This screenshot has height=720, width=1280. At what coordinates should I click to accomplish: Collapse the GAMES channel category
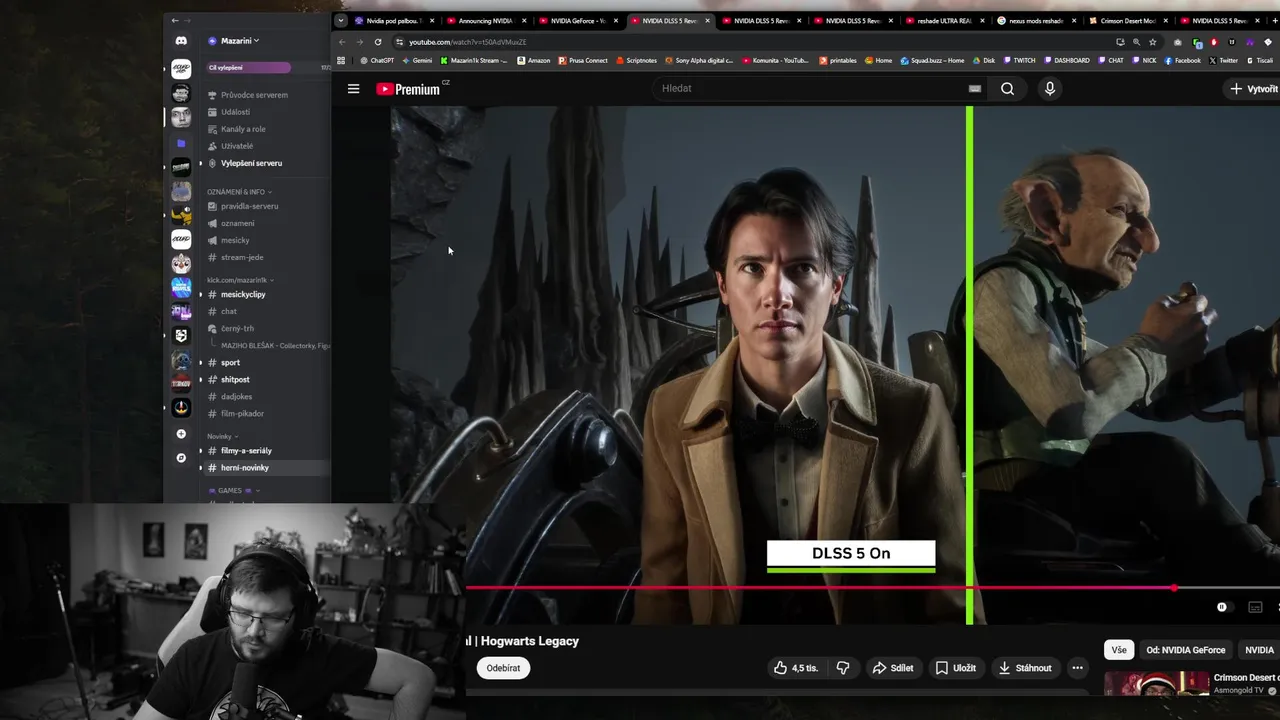[234, 491]
